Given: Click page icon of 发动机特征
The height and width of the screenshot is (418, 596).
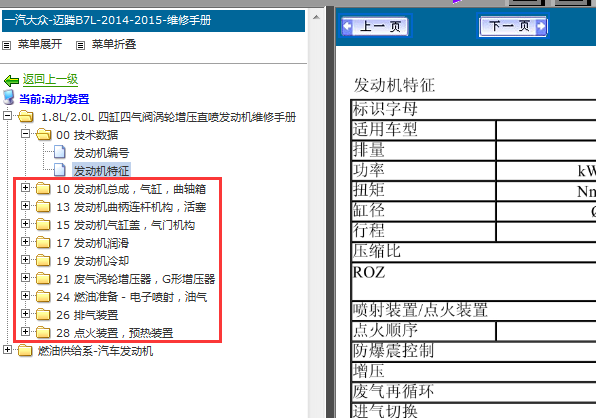Looking at the screenshot, I should point(60,170).
